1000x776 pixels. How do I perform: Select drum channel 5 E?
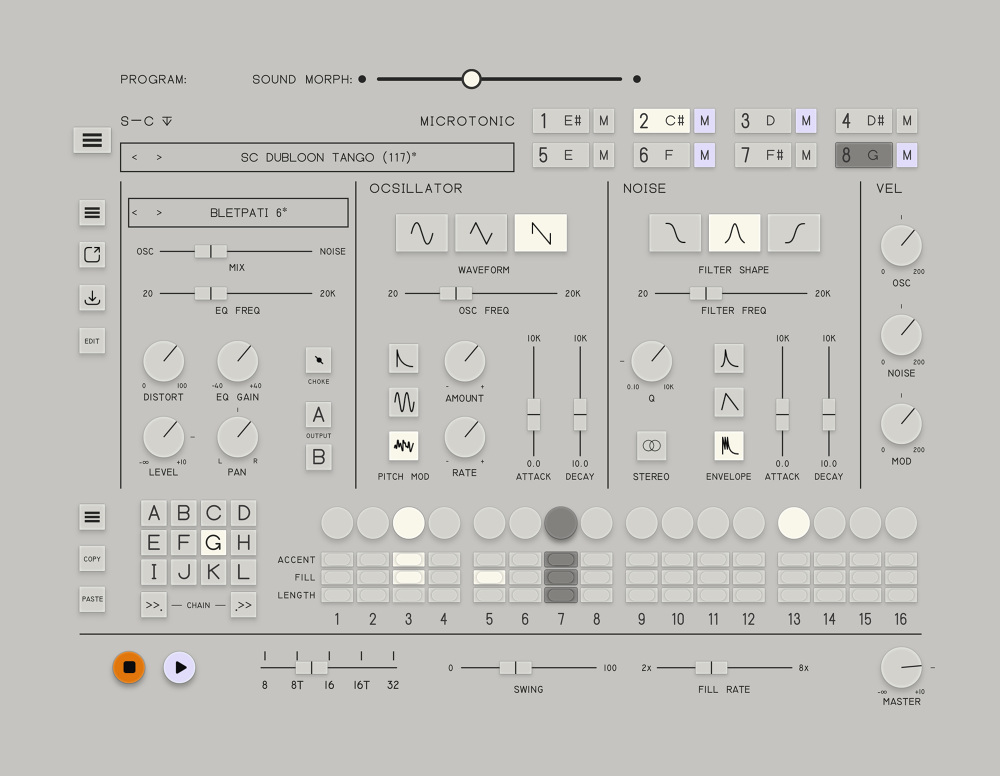(560, 155)
